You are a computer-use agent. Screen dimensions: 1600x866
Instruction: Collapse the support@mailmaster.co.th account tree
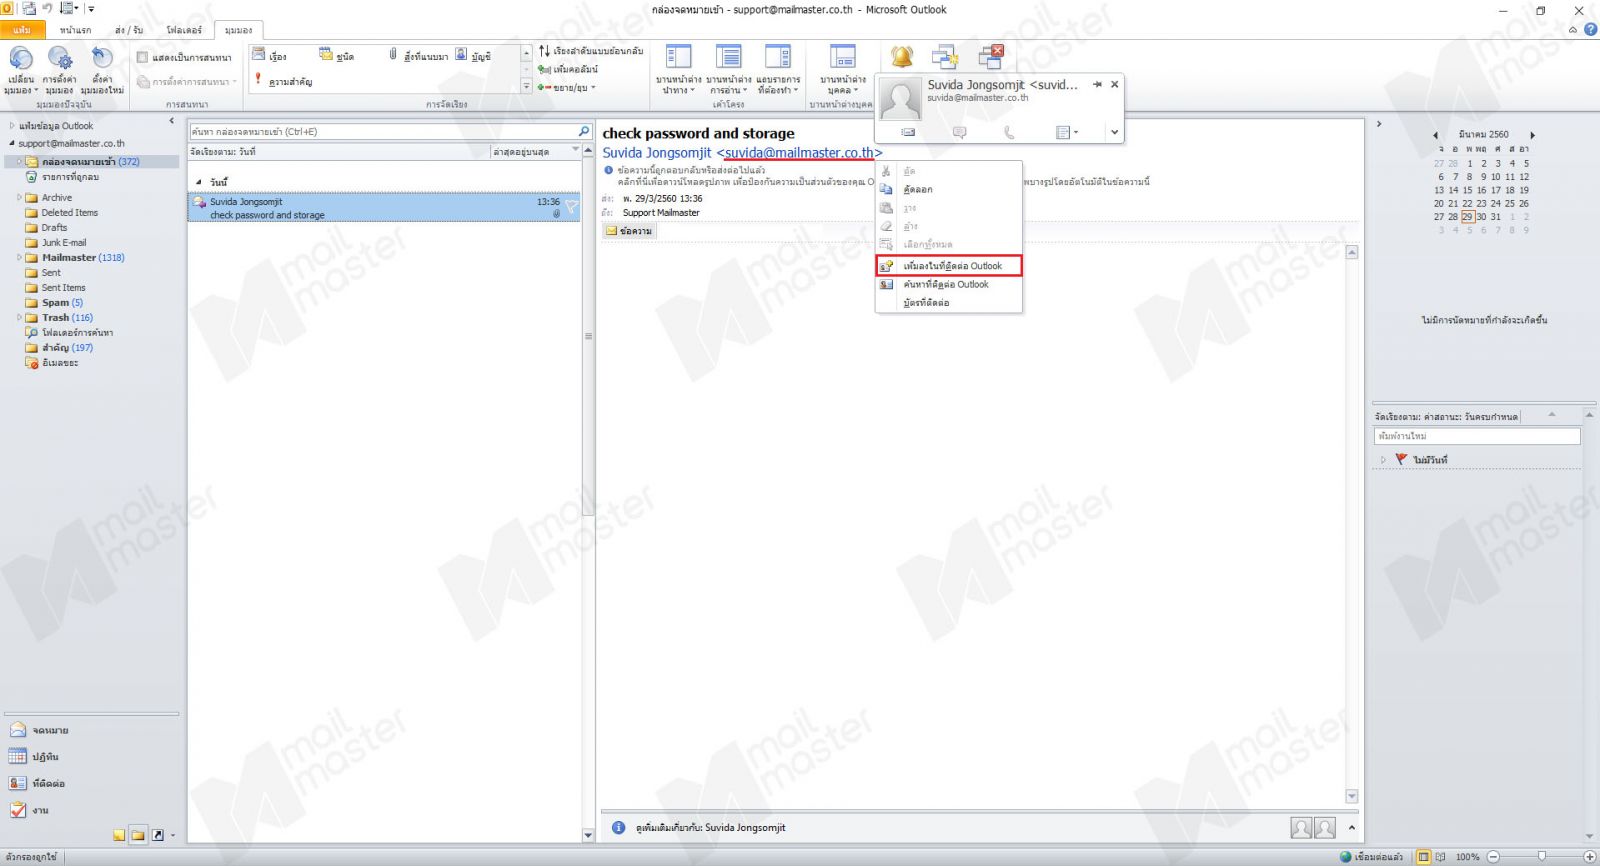(x=12, y=143)
